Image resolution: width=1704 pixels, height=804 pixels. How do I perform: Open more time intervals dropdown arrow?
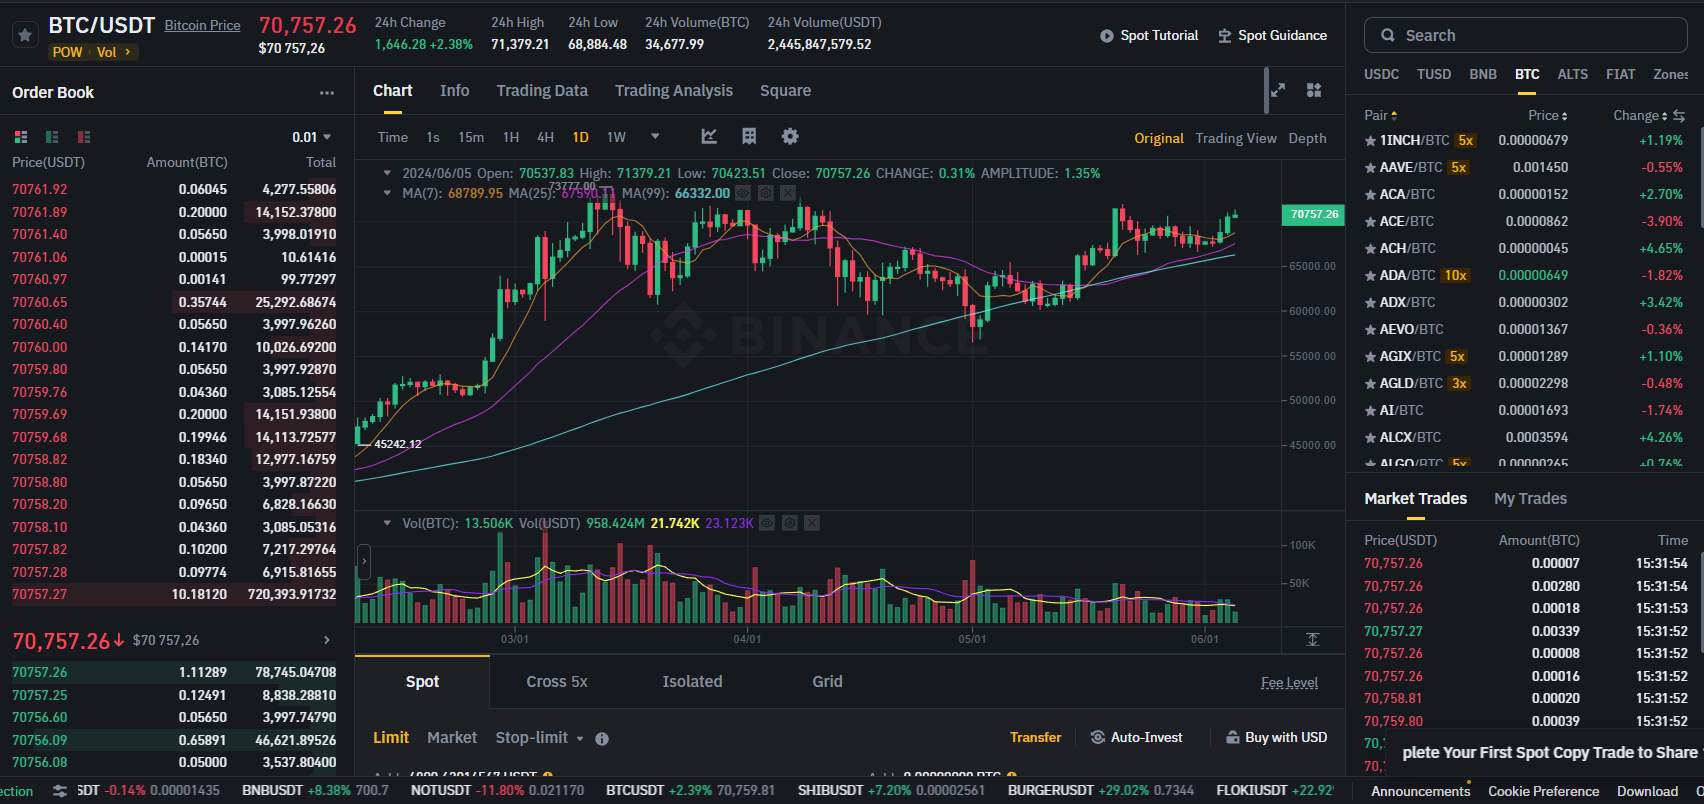click(x=655, y=137)
